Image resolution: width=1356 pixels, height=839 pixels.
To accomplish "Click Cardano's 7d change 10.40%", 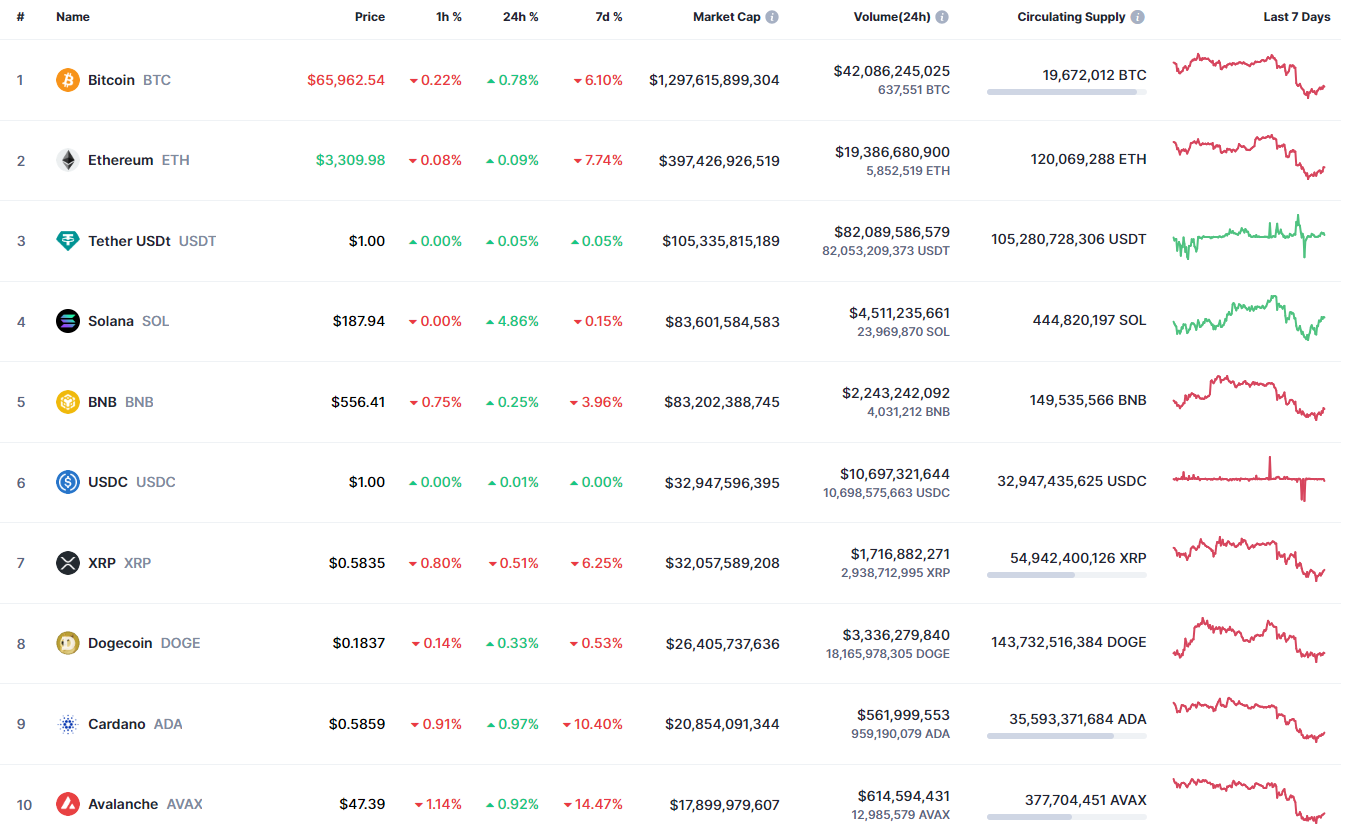I will pos(593,724).
